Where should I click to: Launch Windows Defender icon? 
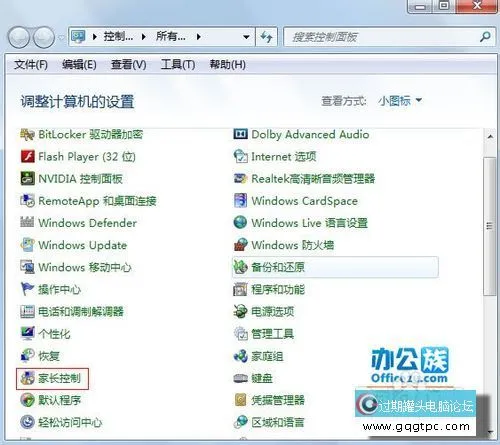click(x=27, y=223)
